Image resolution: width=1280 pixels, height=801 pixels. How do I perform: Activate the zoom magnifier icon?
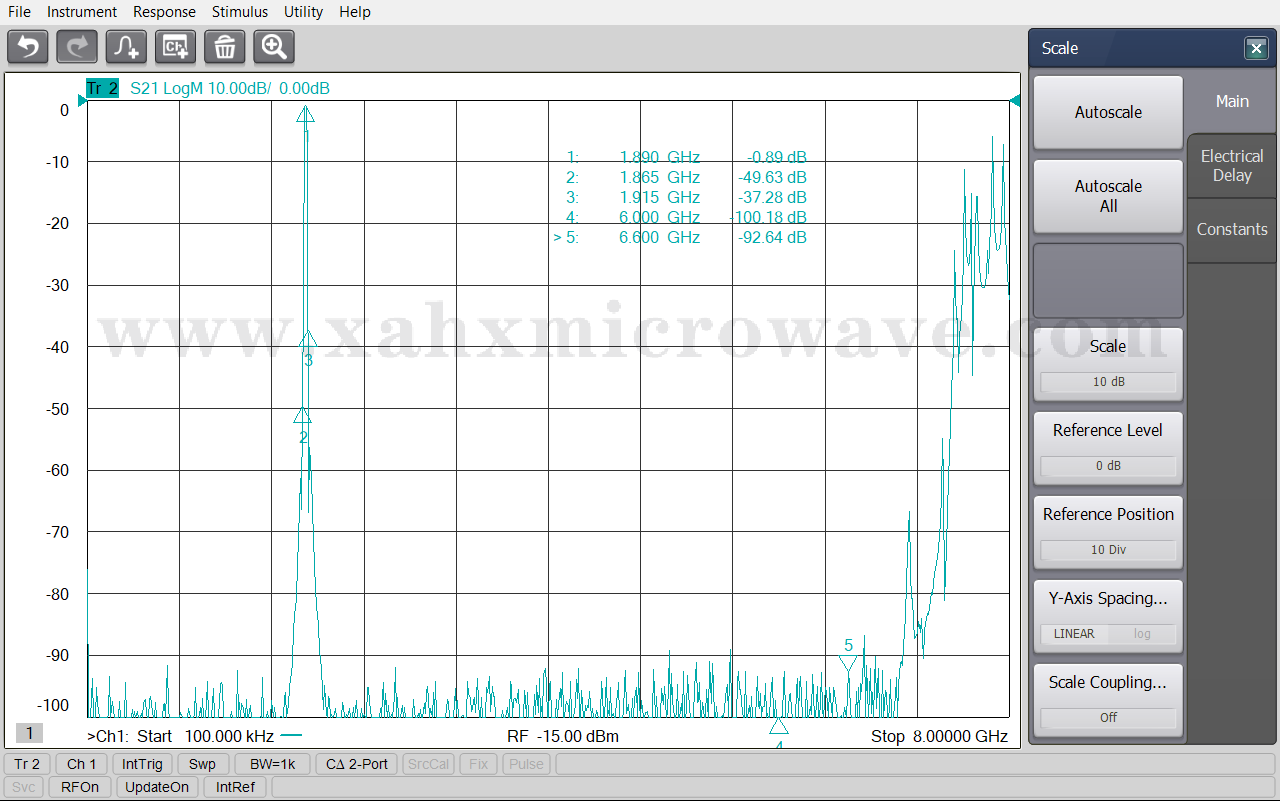pos(273,47)
